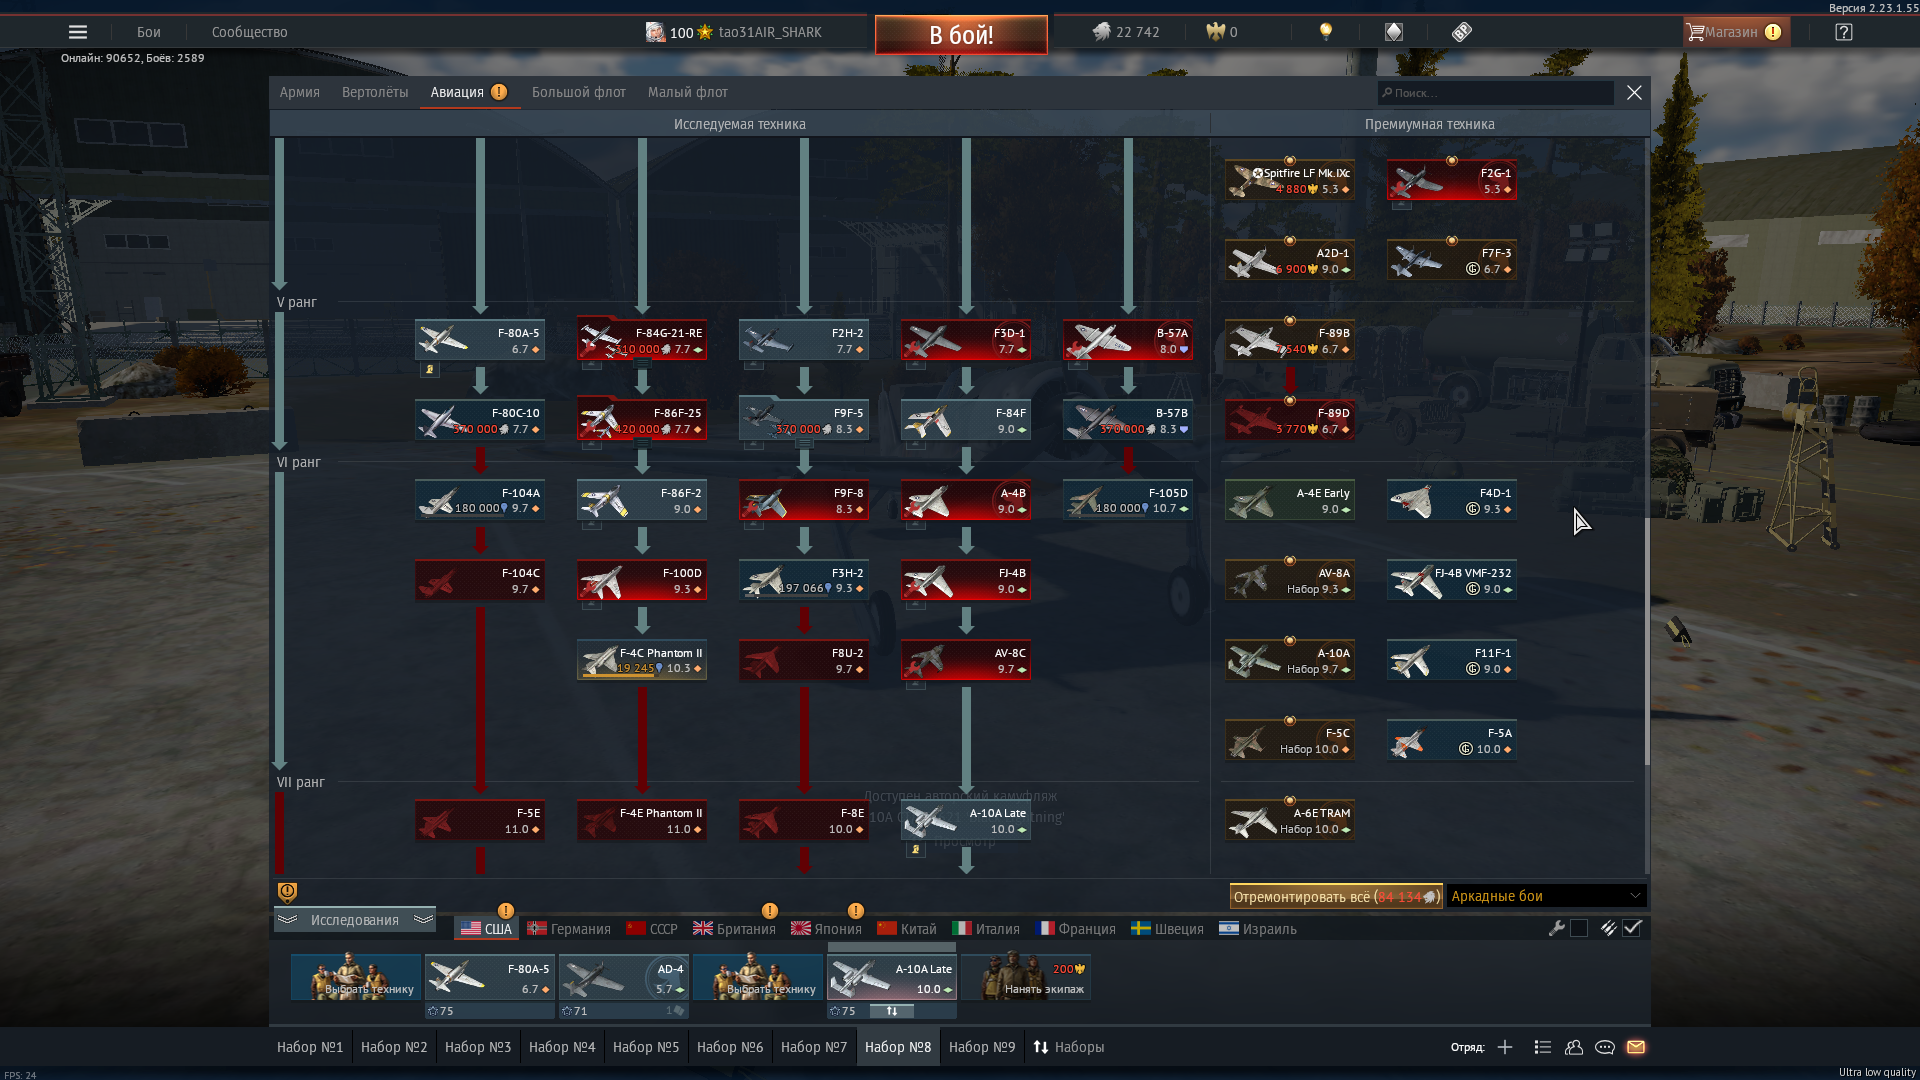Click Отремонтировать всё repair button
The height and width of the screenshot is (1080, 1920).
point(1335,896)
